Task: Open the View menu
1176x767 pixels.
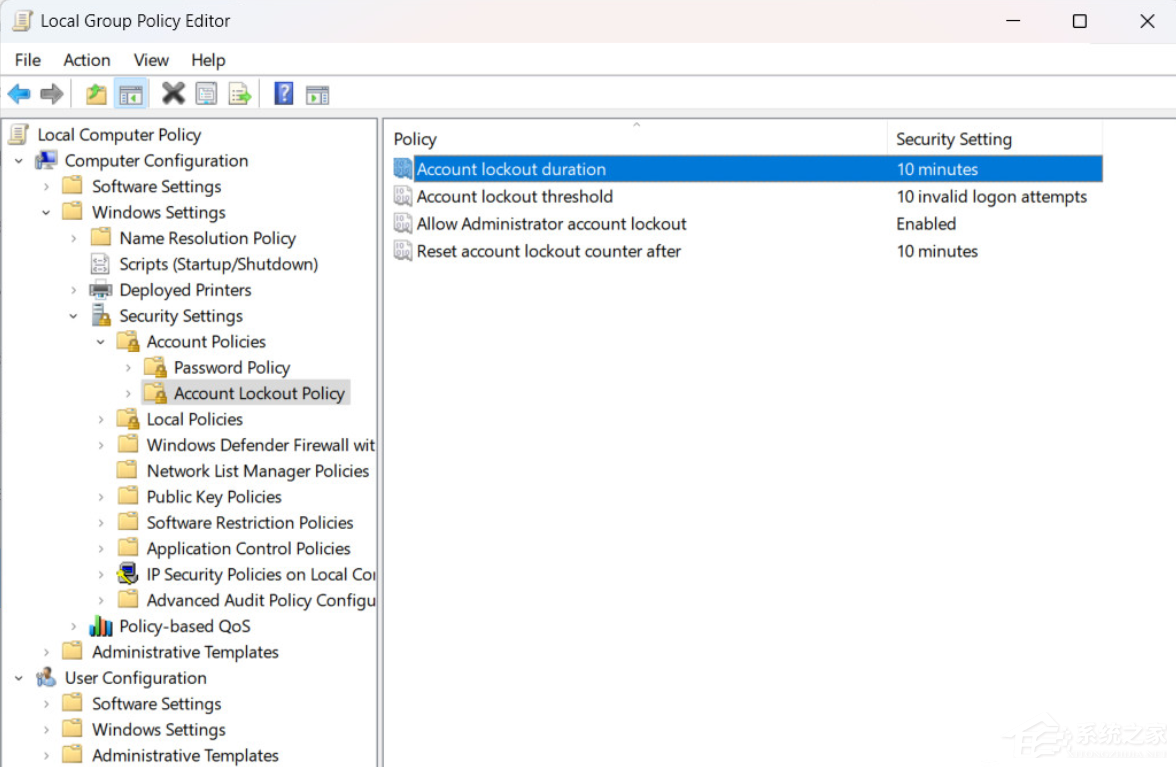Action: click(151, 60)
